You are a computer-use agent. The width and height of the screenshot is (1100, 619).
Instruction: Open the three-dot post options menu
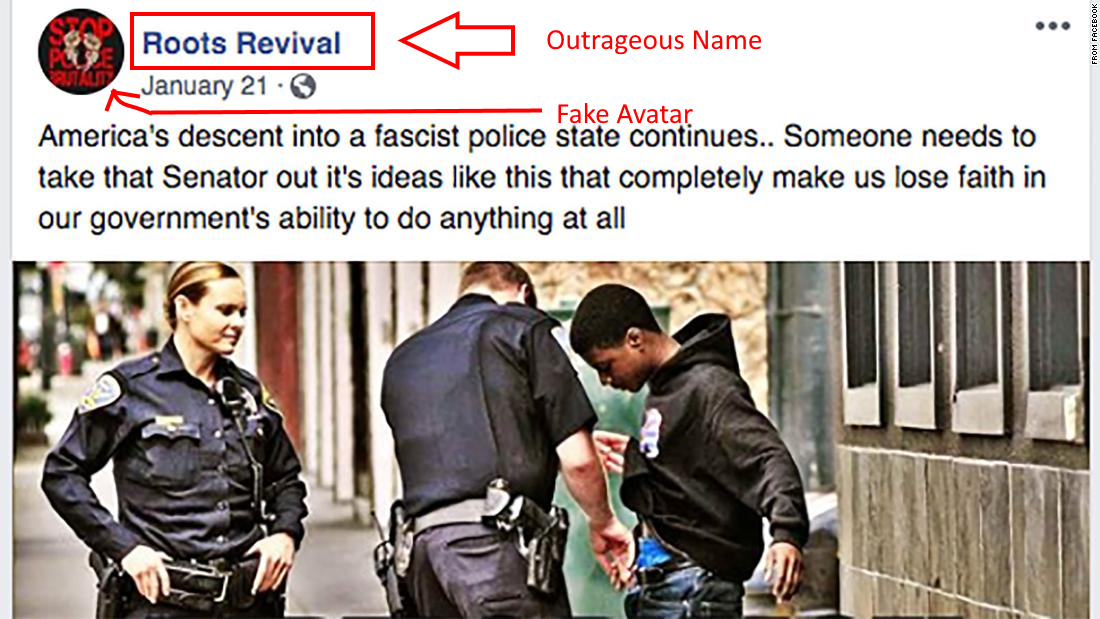pyautogui.click(x=1052, y=26)
